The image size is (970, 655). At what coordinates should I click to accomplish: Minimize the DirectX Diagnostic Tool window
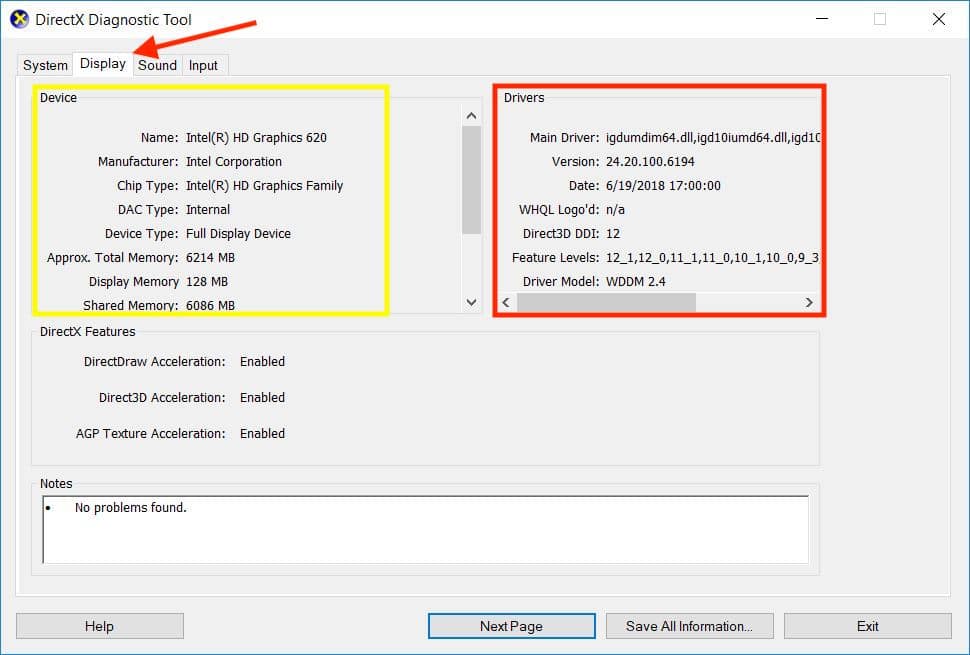pos(821,19)
